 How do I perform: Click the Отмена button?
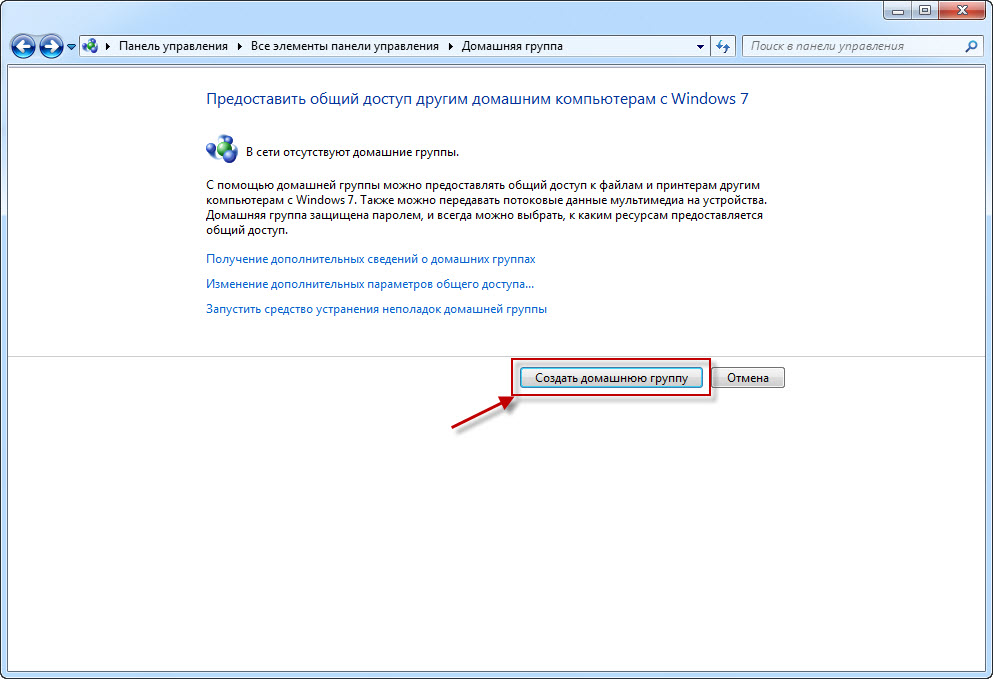pyautogui.click(x=748, y=378)
